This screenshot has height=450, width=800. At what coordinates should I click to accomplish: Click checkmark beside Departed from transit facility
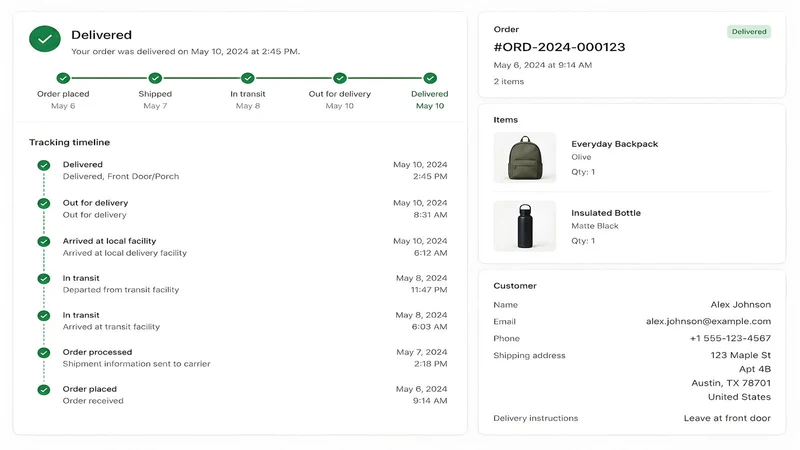tap(44, 279)
